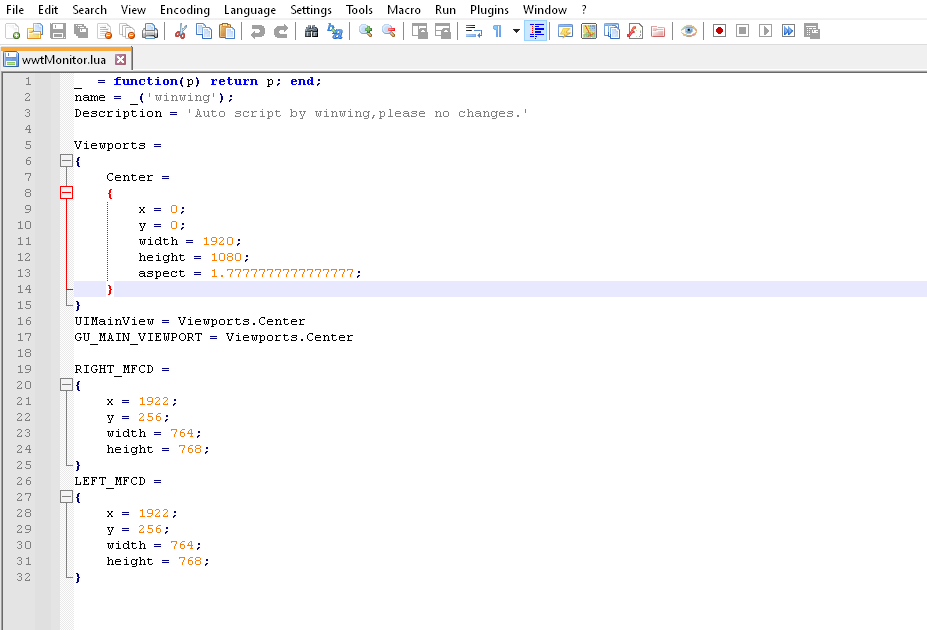Open the ? help menu

[x=584, y=9]
